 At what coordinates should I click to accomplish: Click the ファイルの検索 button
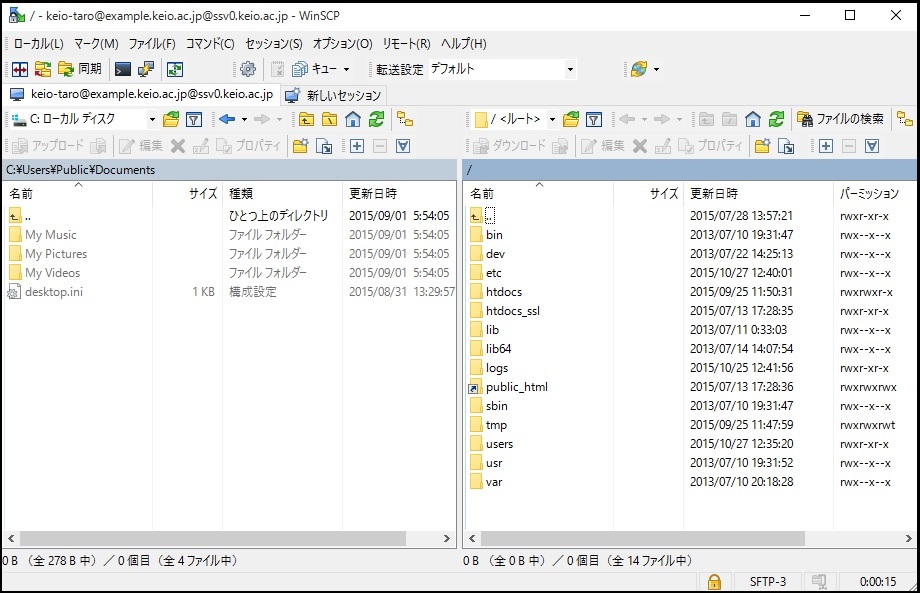tap(841, 119)
